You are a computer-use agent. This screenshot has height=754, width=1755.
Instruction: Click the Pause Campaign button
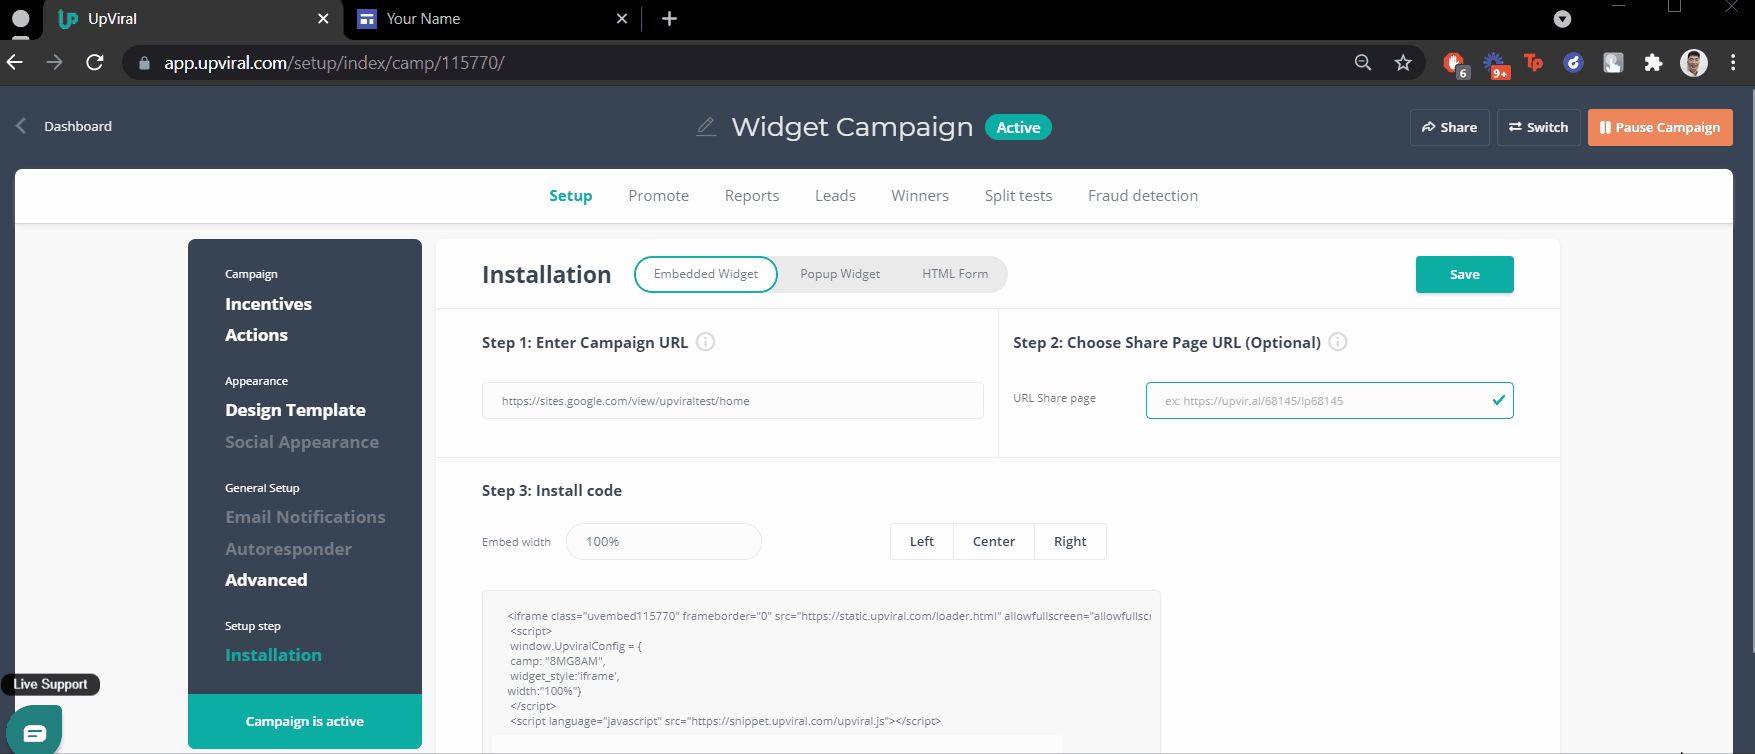pyautogui.click(x=1660, y=127)
